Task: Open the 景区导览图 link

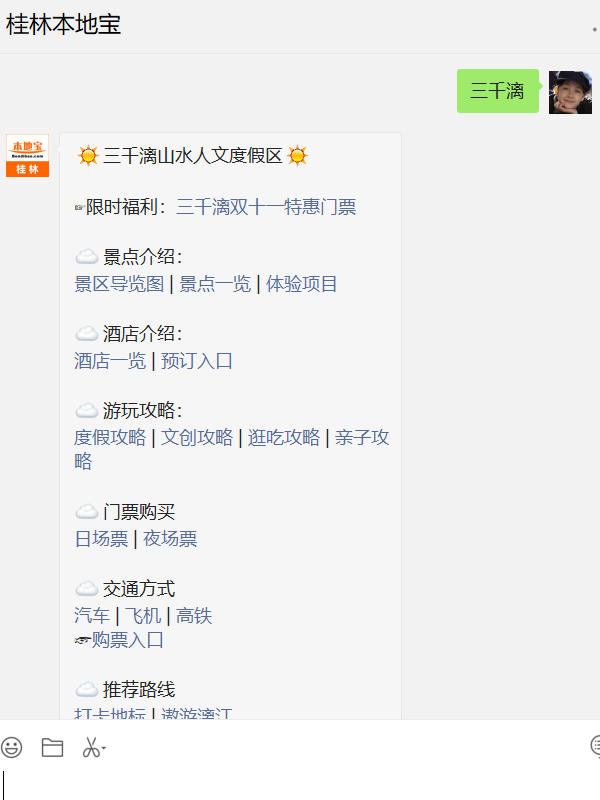Action: 119,284
